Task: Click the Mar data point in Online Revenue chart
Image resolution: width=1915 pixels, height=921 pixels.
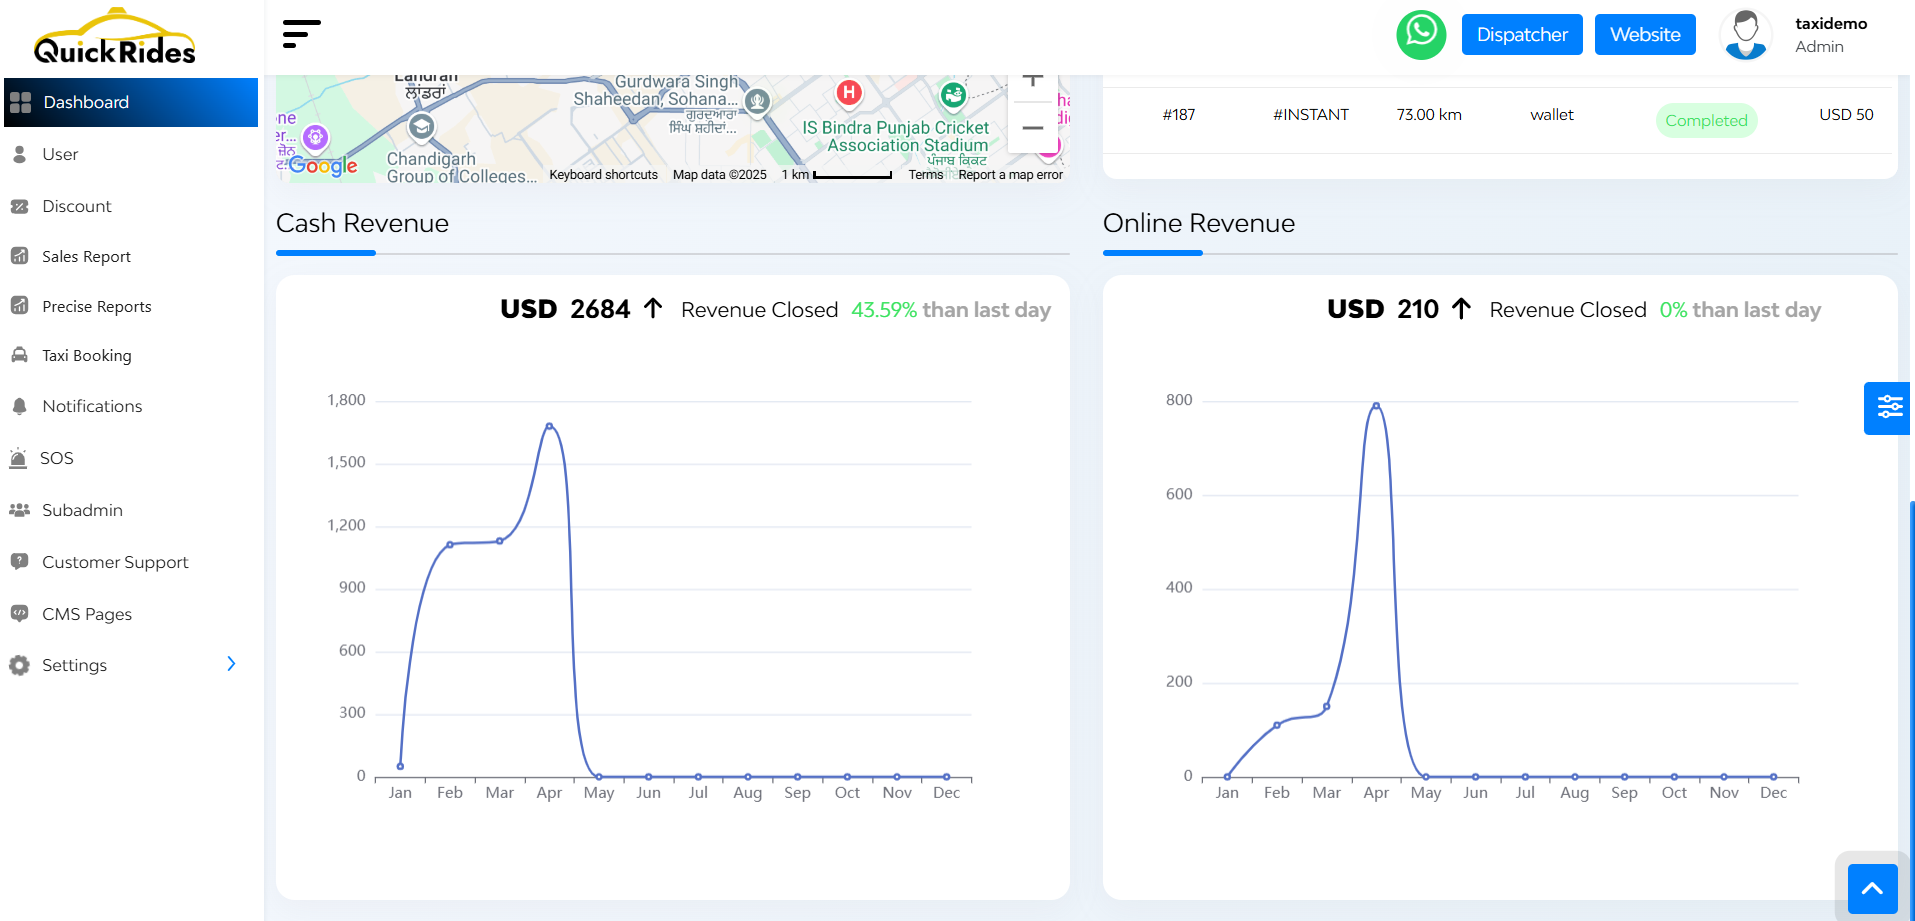Action: (1327, 707)
